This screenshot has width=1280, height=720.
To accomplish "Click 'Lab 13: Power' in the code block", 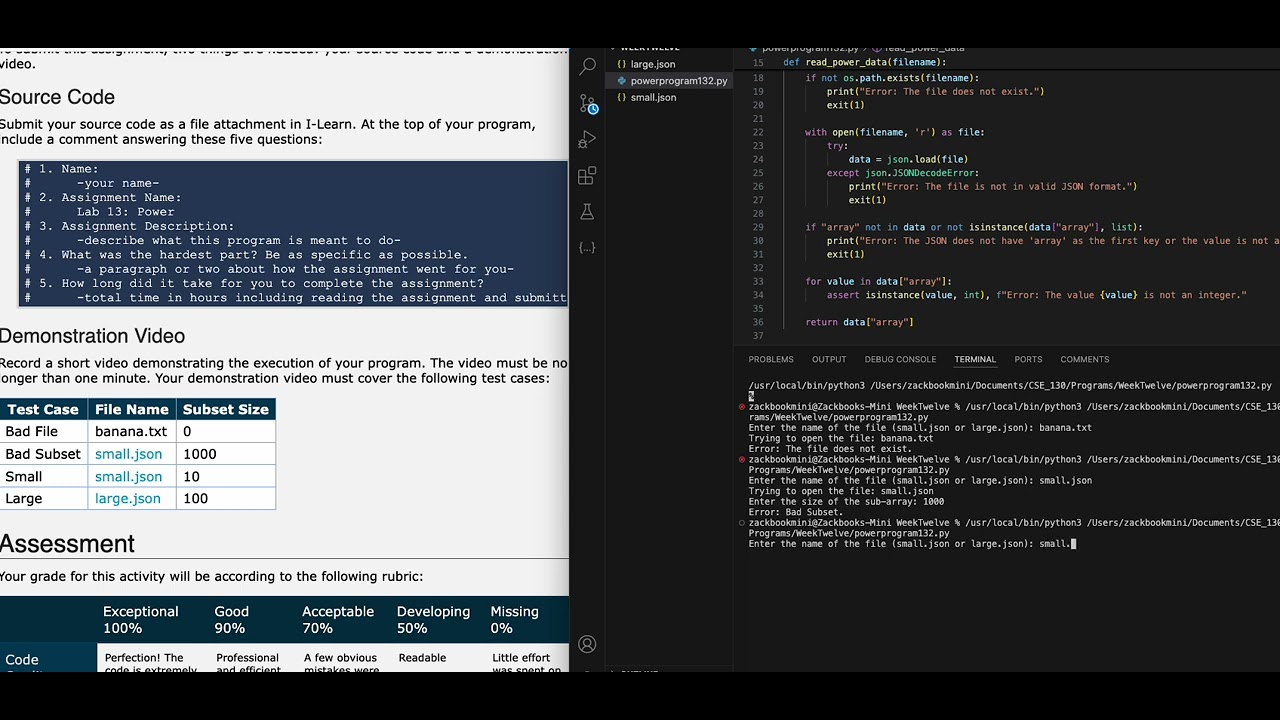I will click(125, 212).
